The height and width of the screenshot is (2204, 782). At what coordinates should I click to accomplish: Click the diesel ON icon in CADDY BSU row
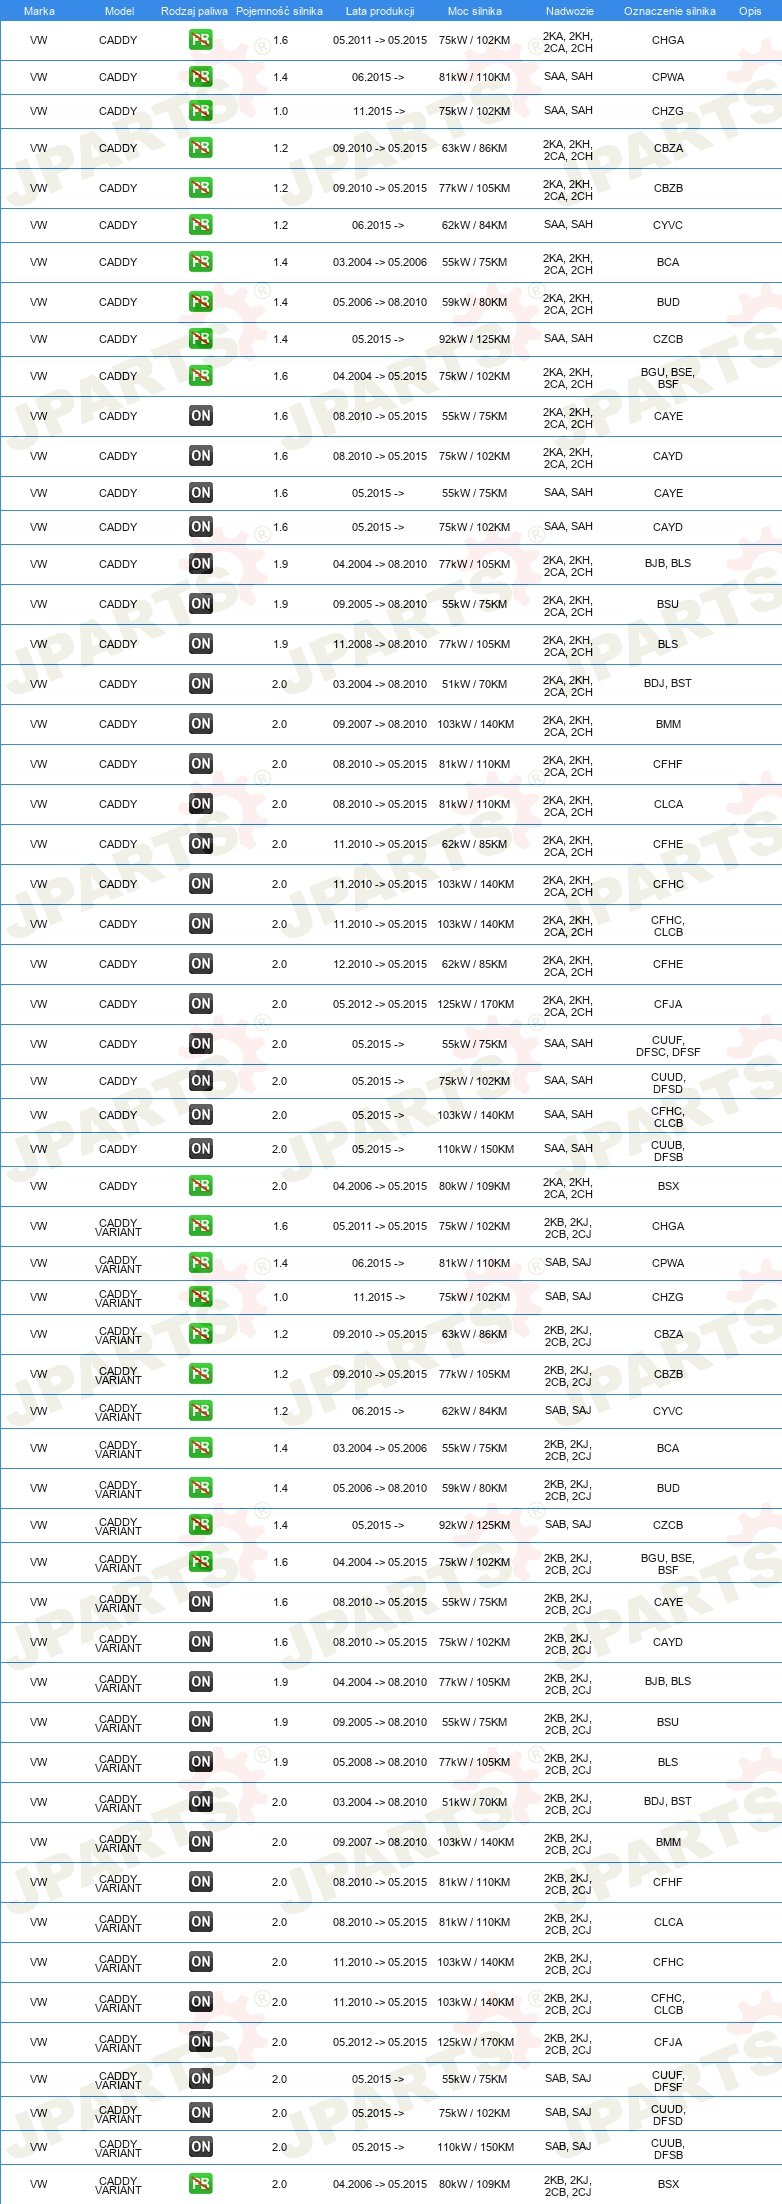201,604
